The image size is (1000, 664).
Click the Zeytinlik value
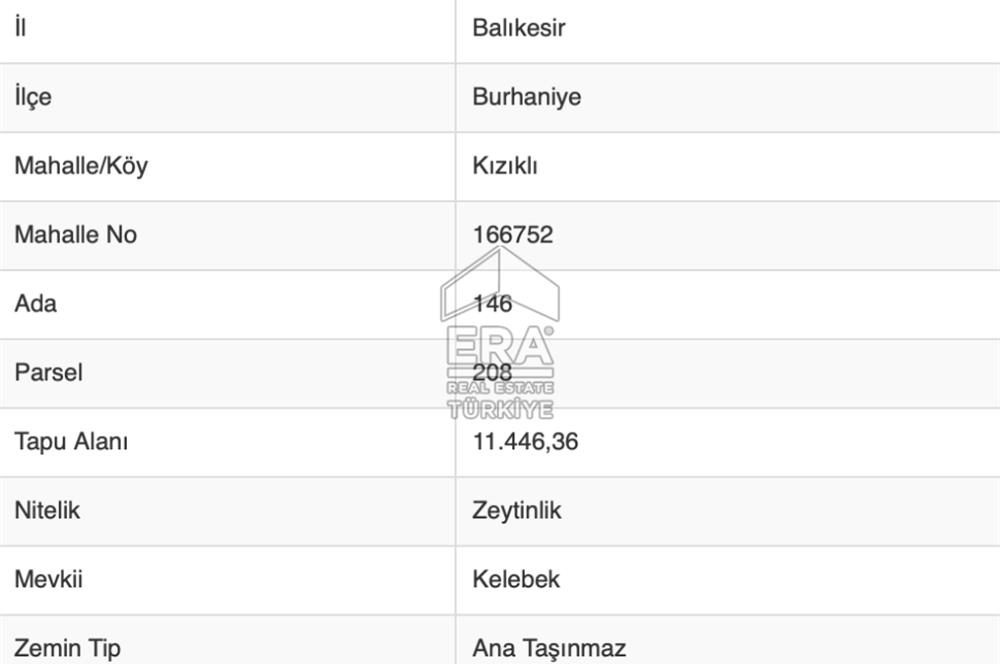point(516,511)
